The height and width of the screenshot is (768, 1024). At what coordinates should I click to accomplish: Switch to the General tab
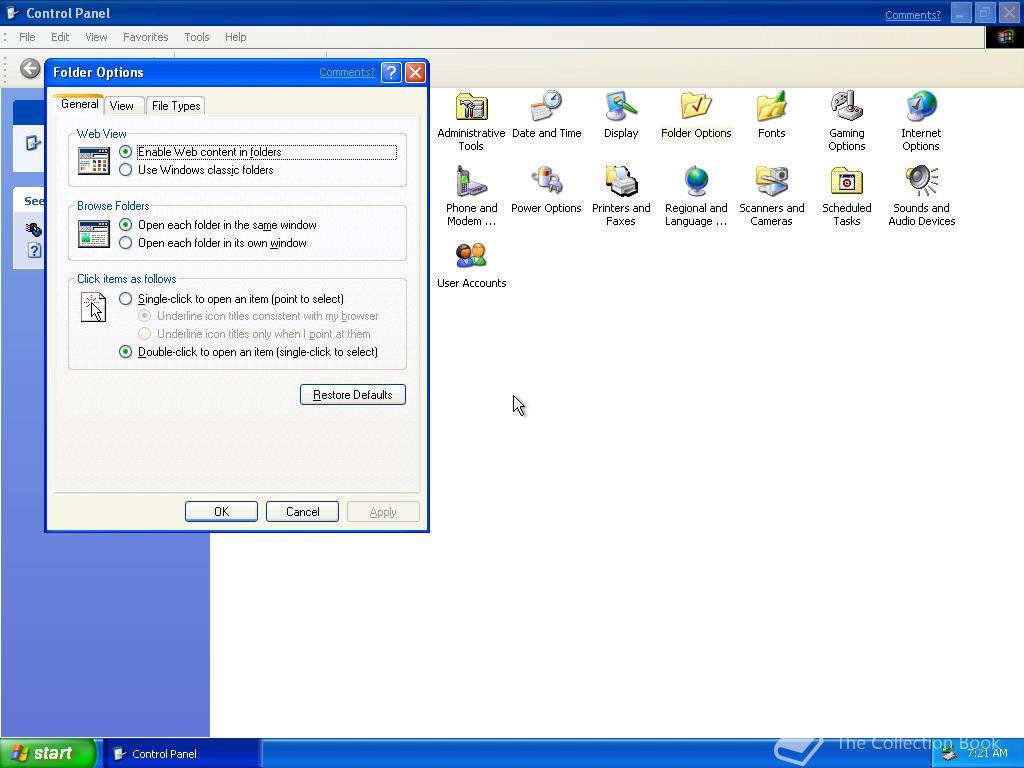tap(80, 104)
